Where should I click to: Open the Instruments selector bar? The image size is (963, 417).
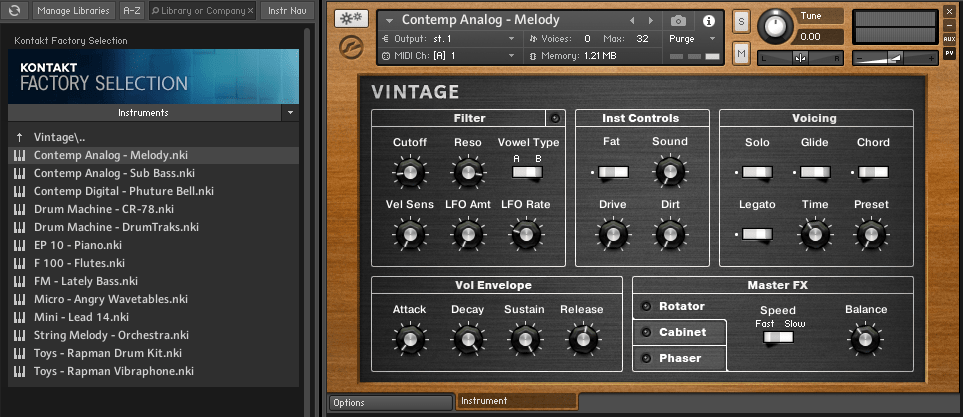(x=145, y=113)
